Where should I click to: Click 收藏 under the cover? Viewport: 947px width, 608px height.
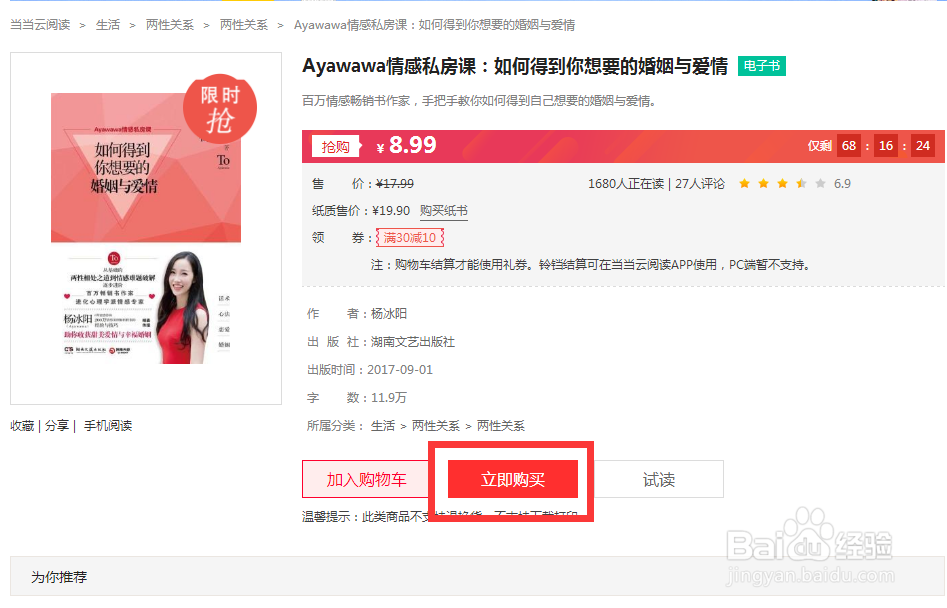(x=22, y=426)
